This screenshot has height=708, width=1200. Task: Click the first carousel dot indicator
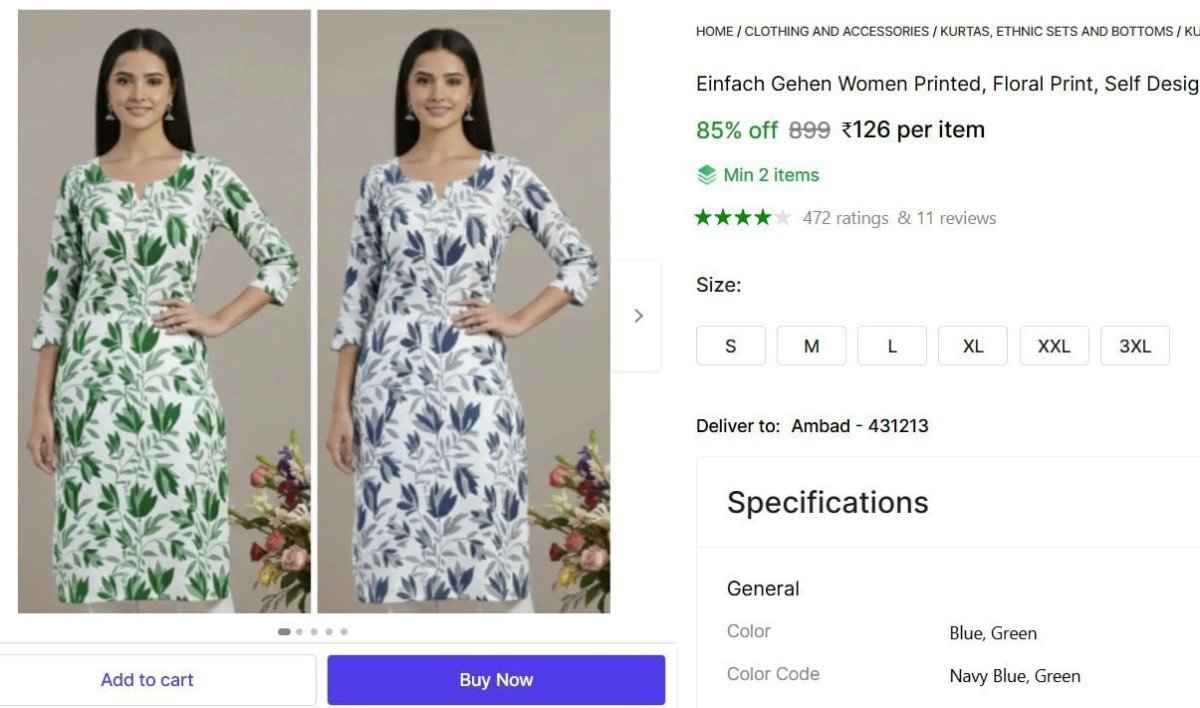283,631
